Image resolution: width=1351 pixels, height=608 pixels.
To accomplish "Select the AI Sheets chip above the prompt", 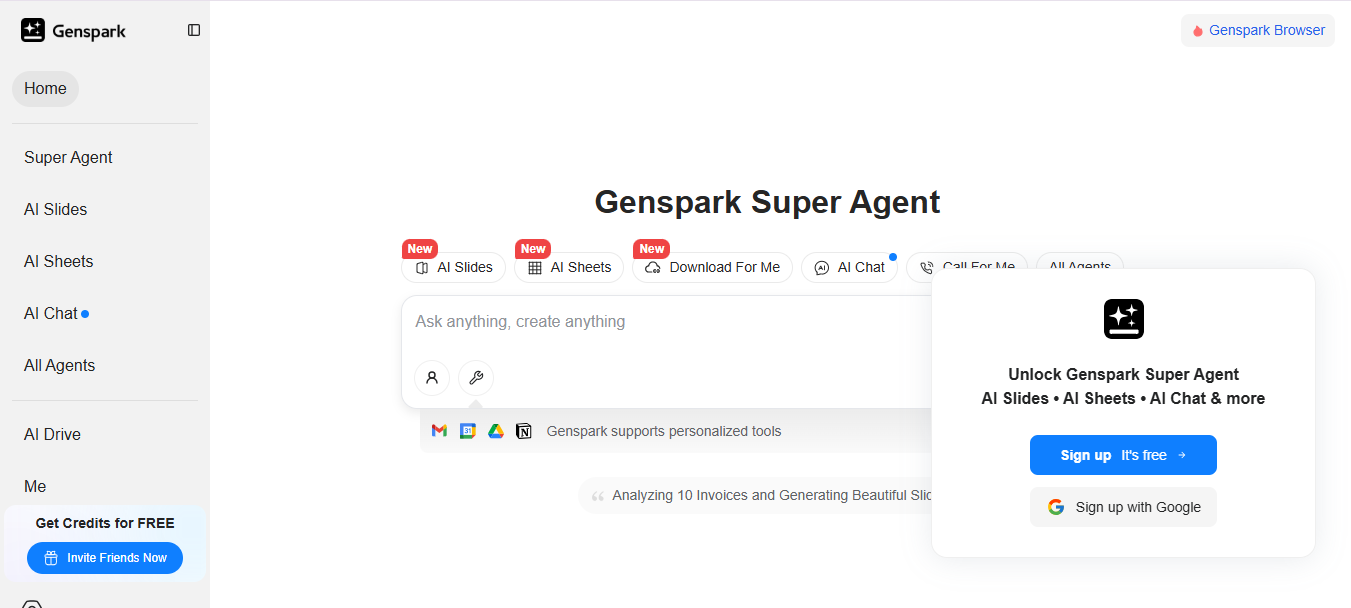I will click(569, 267).
